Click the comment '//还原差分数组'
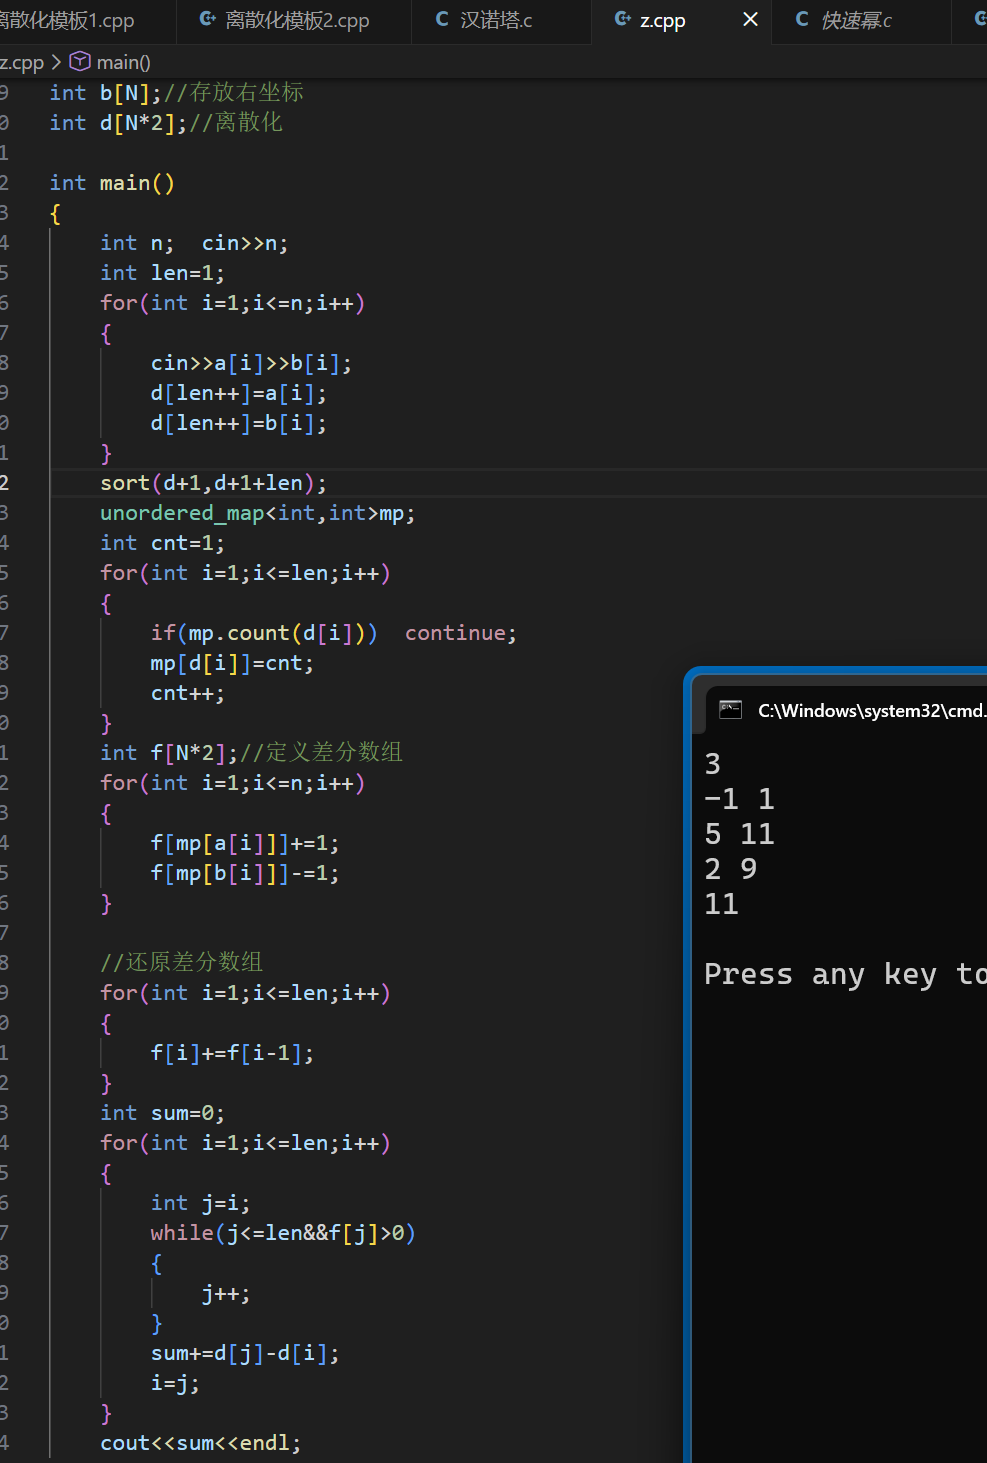This screenshot has width=987, height=1463. point(181,963)
